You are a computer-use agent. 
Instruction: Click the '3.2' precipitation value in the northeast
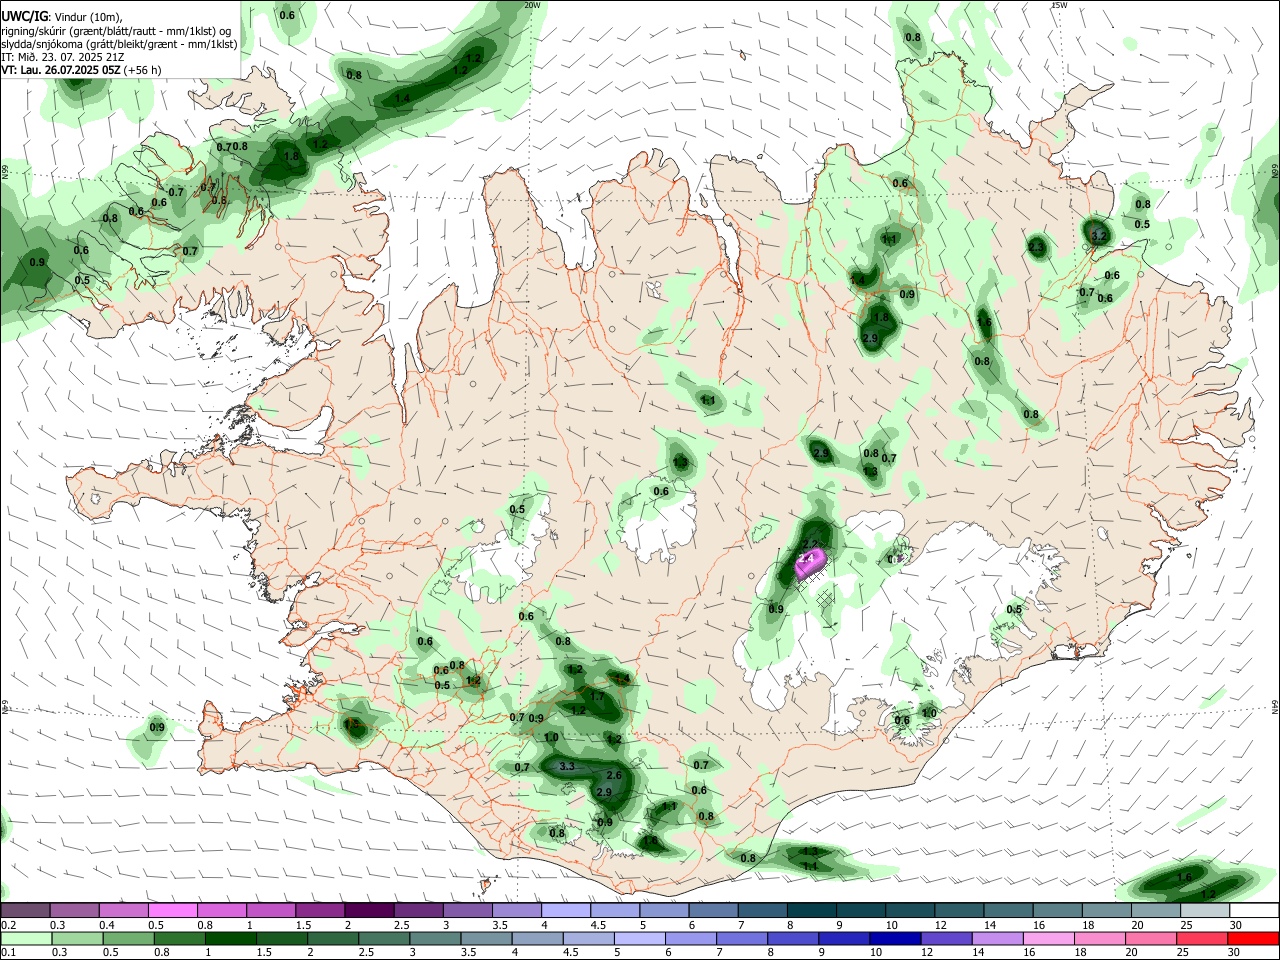(1099, 236)
